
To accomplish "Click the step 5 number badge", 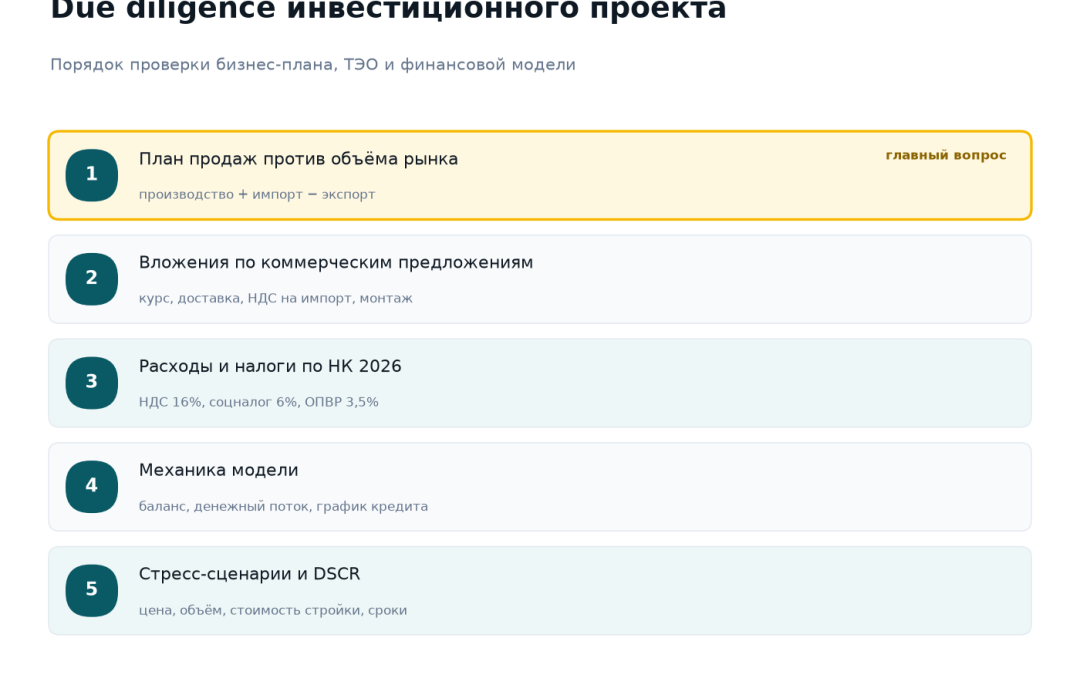I will click(x=92, y=590).
